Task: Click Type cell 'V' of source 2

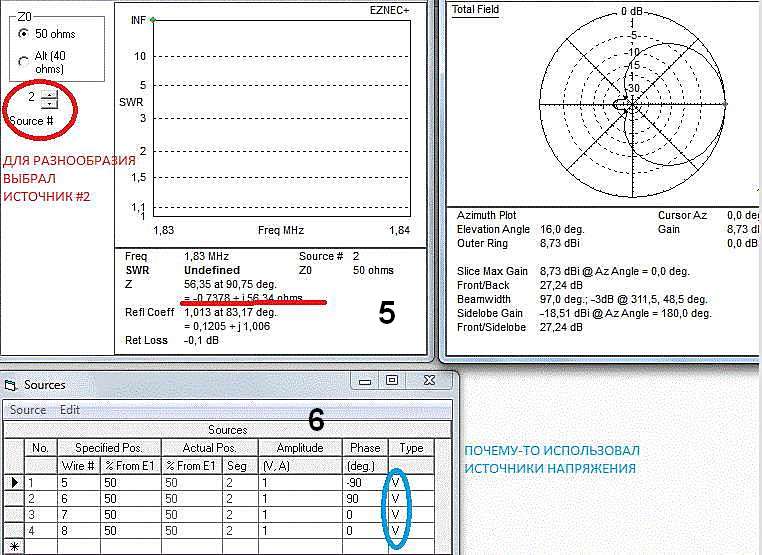Action: pos(411,499)
